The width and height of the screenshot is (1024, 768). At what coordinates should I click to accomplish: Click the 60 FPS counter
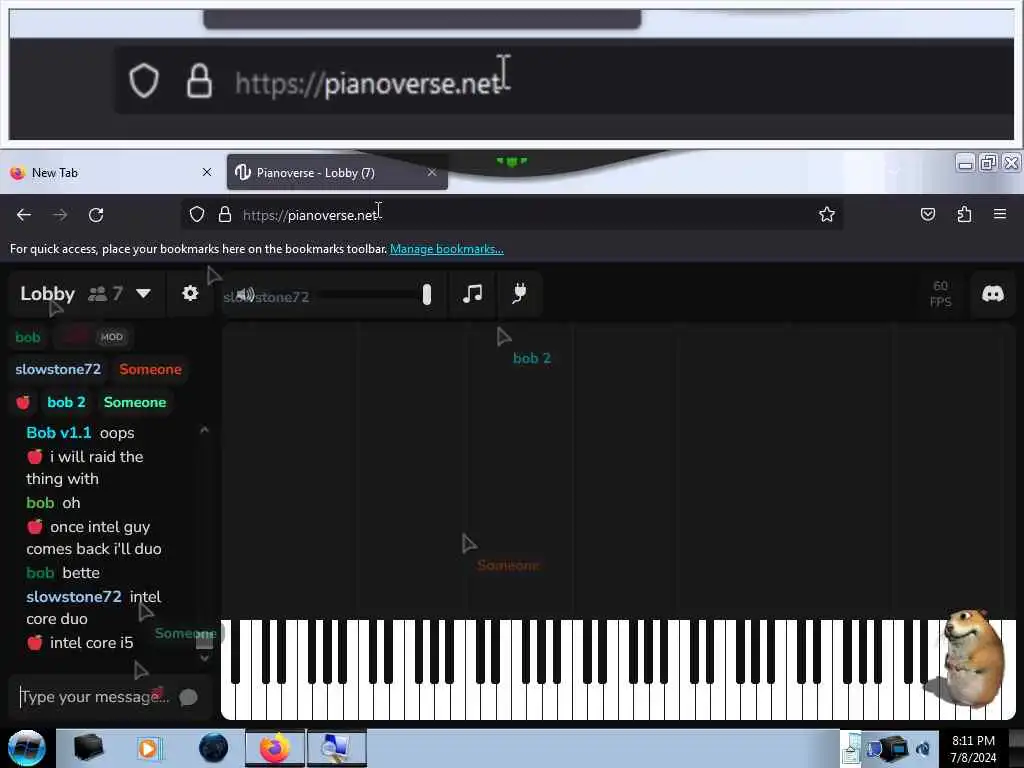pyautogui.click(x=940, y=294)
